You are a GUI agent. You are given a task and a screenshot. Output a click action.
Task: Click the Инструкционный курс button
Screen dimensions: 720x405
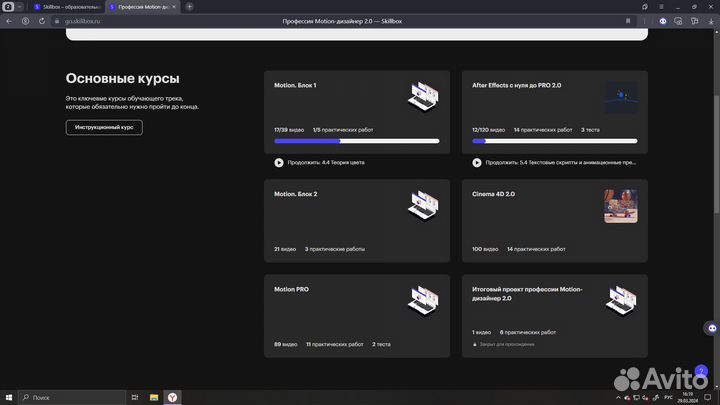click(104, 127)
